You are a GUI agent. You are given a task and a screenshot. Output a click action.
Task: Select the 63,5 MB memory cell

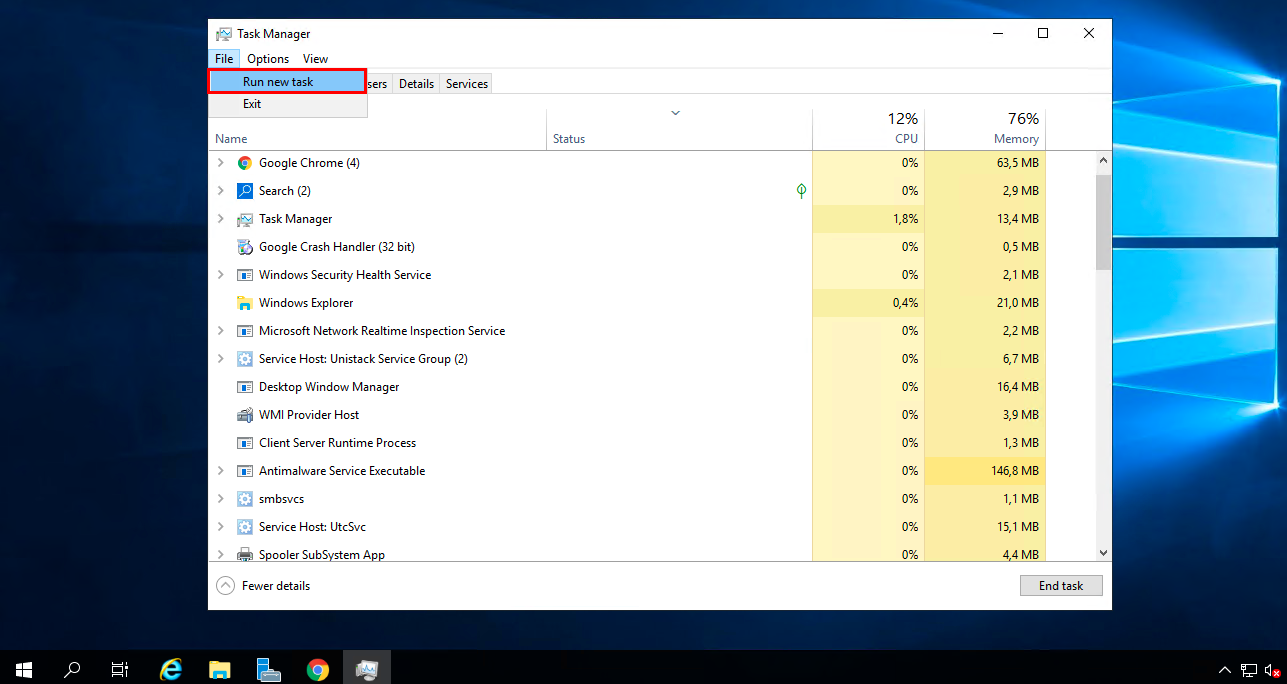click(985, 163)
